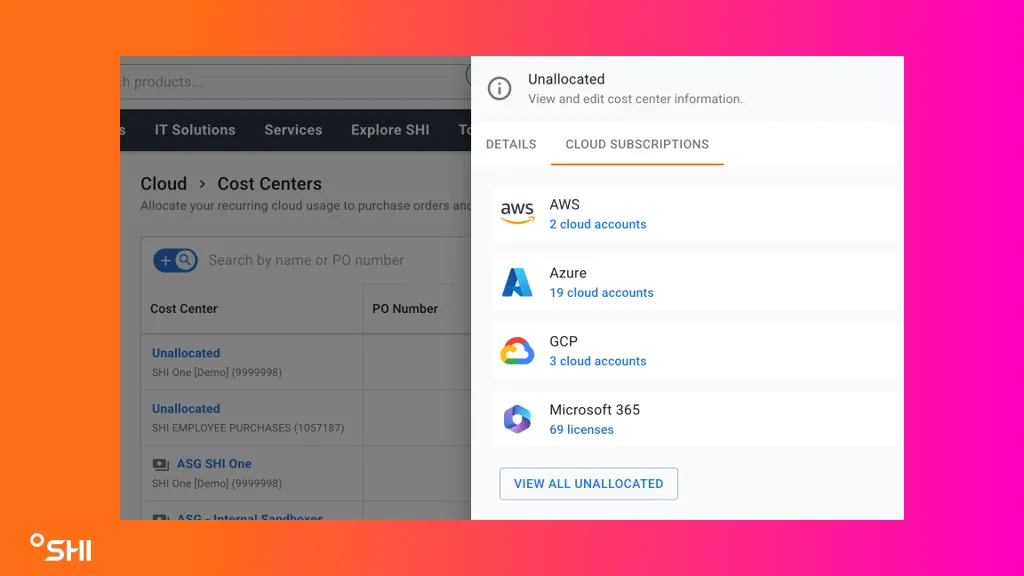Screen dimensions: 1024x576
Task: Open the Services menu
Action: pos(293,130)
